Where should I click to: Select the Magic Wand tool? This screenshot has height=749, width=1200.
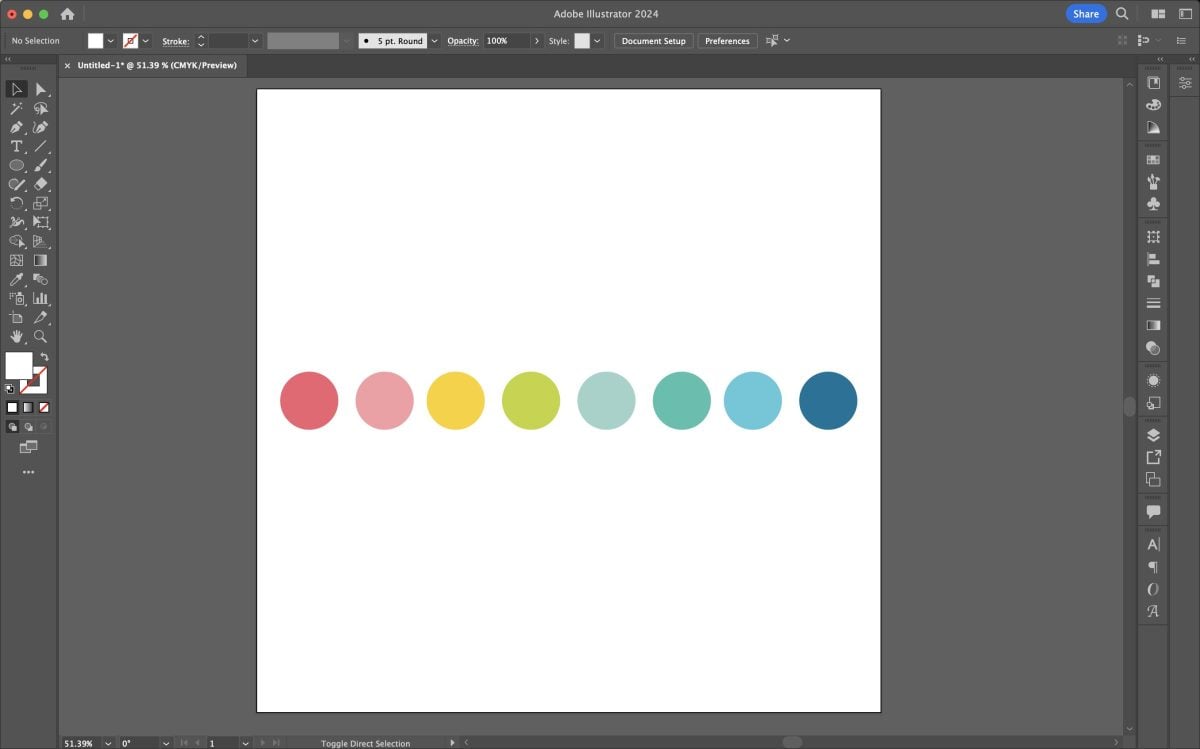tap(17, 108)
